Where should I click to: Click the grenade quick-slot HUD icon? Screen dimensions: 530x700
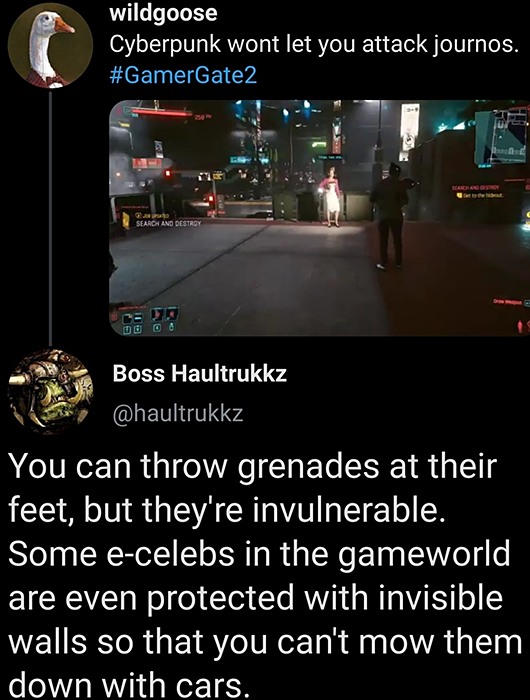tap(171, 315)
